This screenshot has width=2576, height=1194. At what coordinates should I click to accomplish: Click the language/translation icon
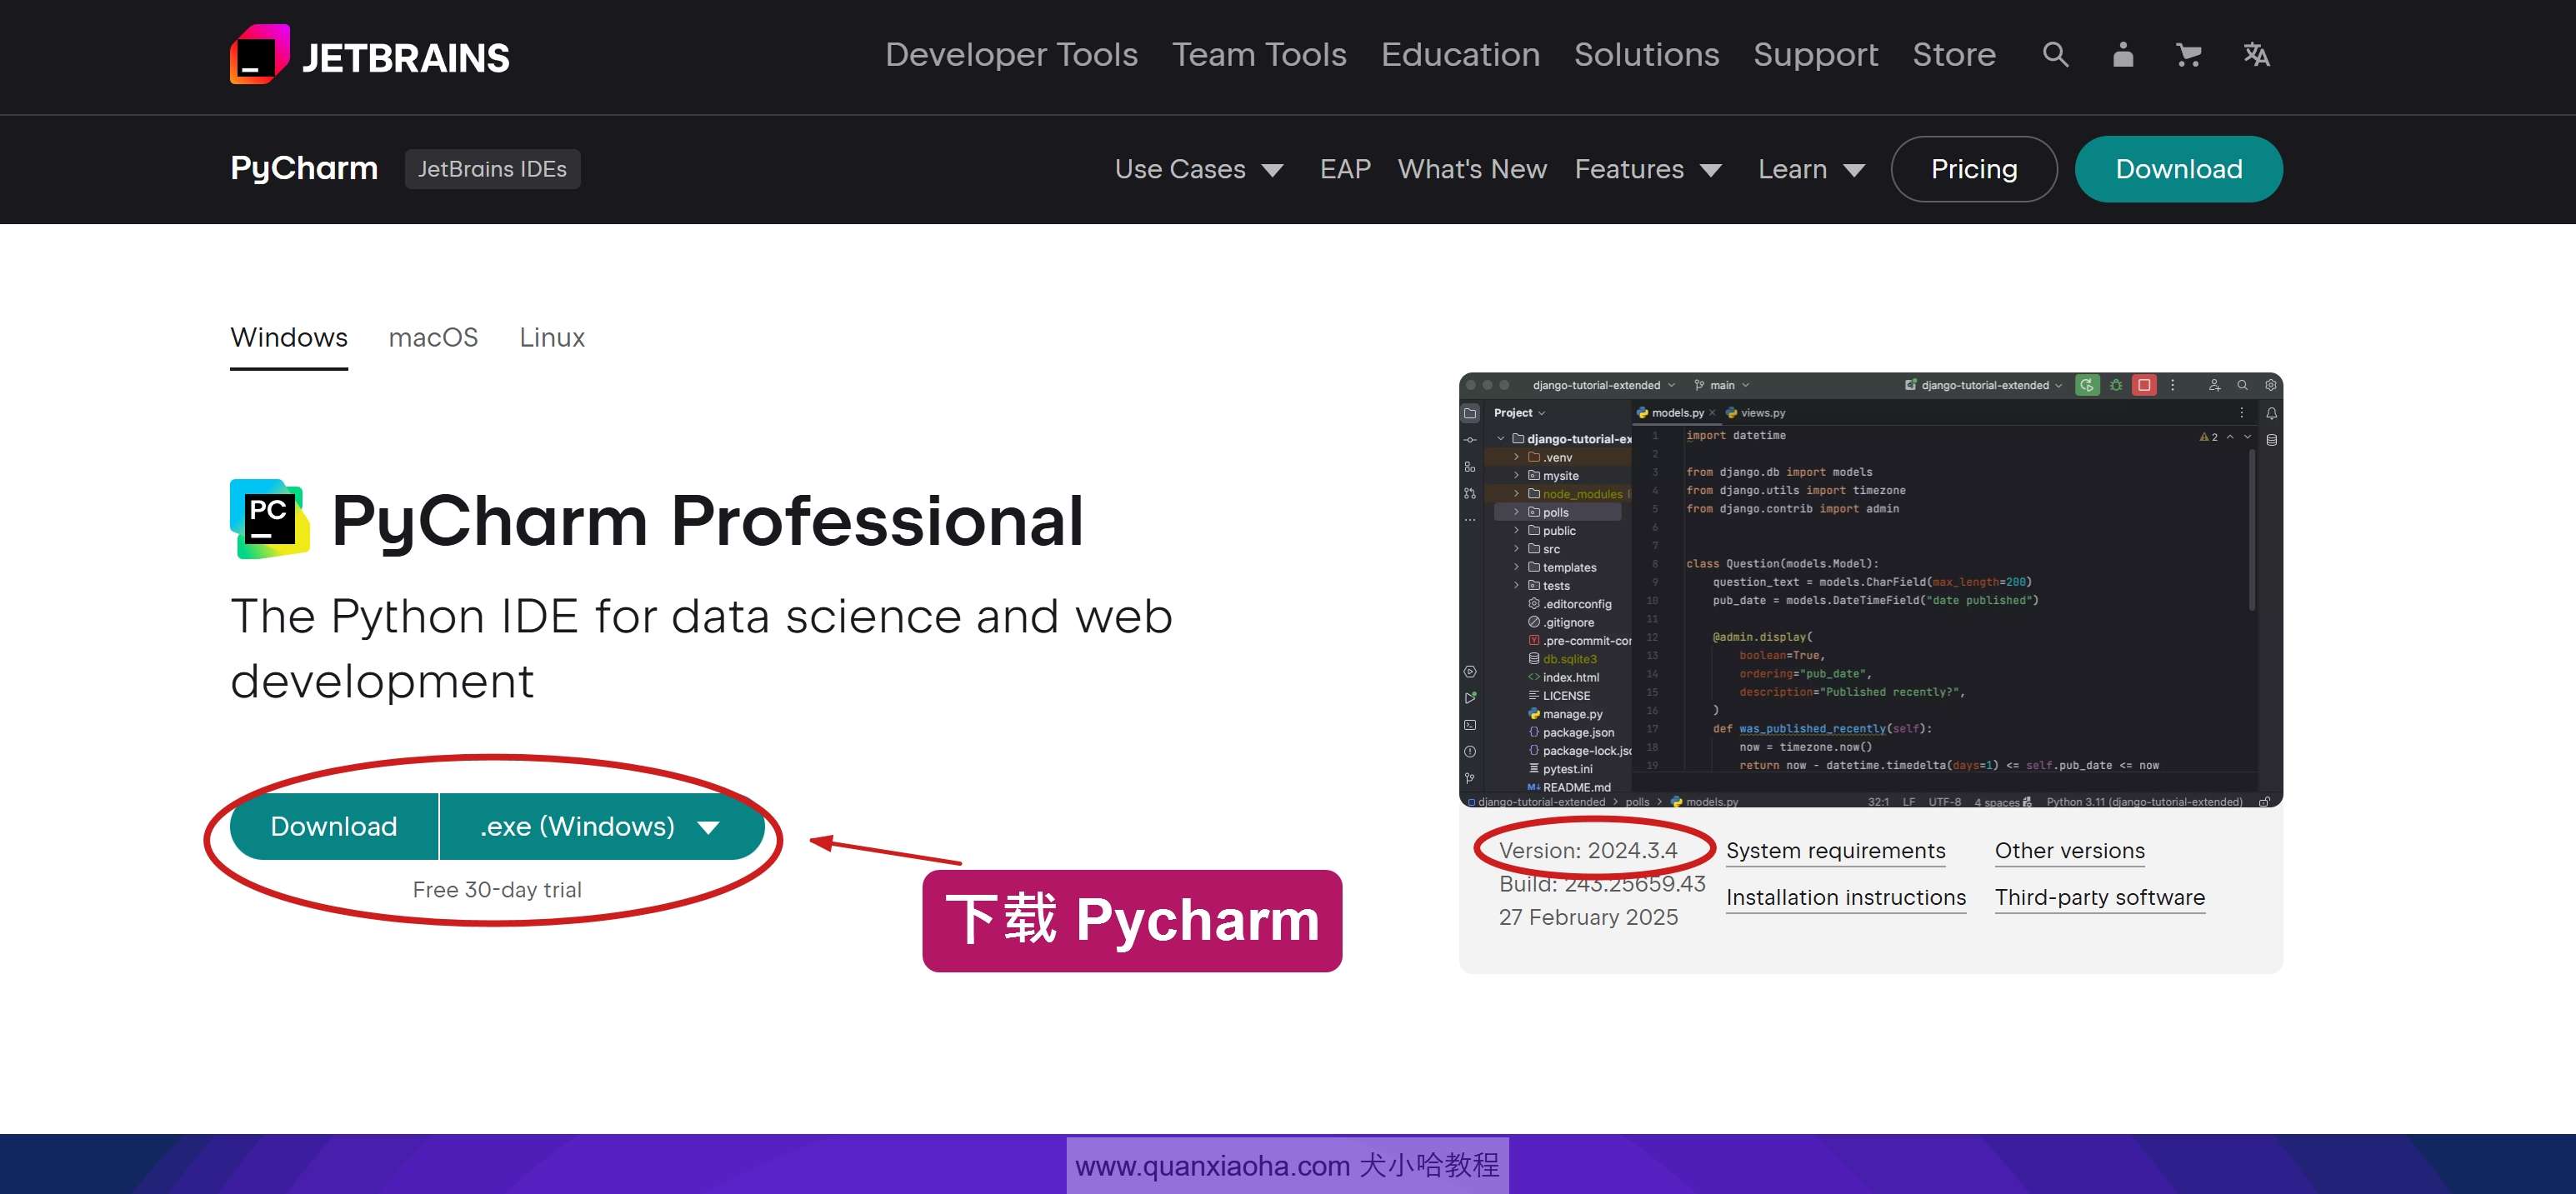point(2256,52)
